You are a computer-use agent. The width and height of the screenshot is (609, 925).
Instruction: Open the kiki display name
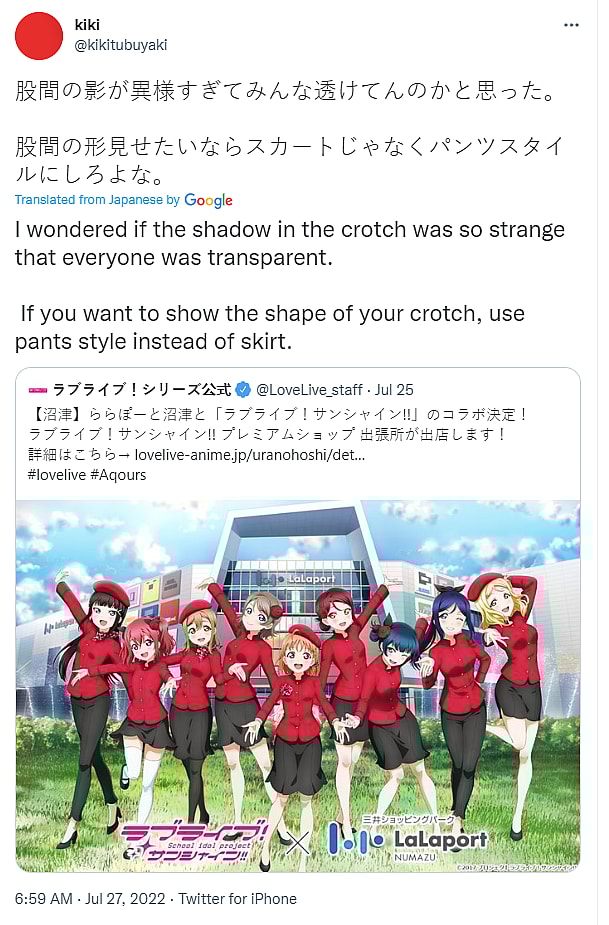click(87, 25)
